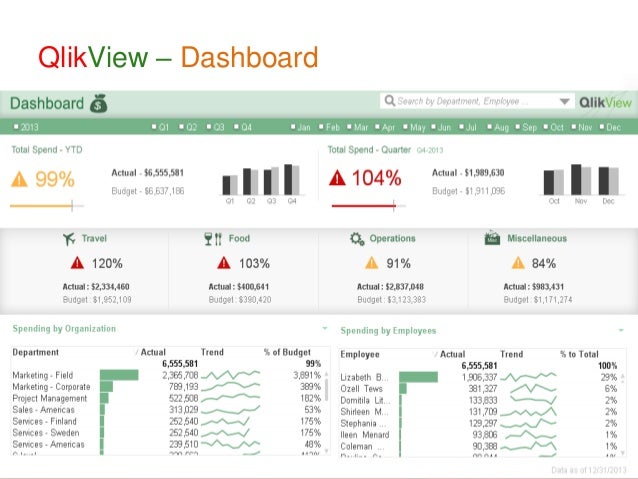
Task: Click the Employee column header
Action: pyautogui.click(x=360, y=354)
